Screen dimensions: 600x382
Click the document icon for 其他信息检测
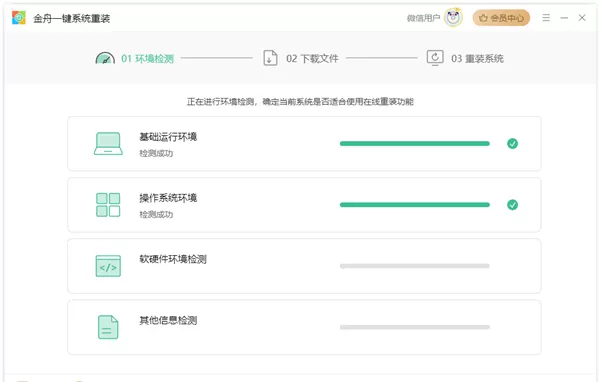[x=108, y=327]
